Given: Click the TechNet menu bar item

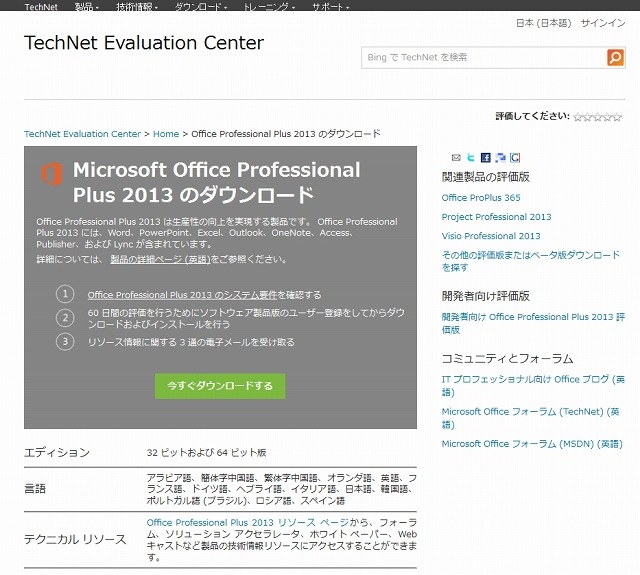Looking at the screenshot, I should coord(41,7).
